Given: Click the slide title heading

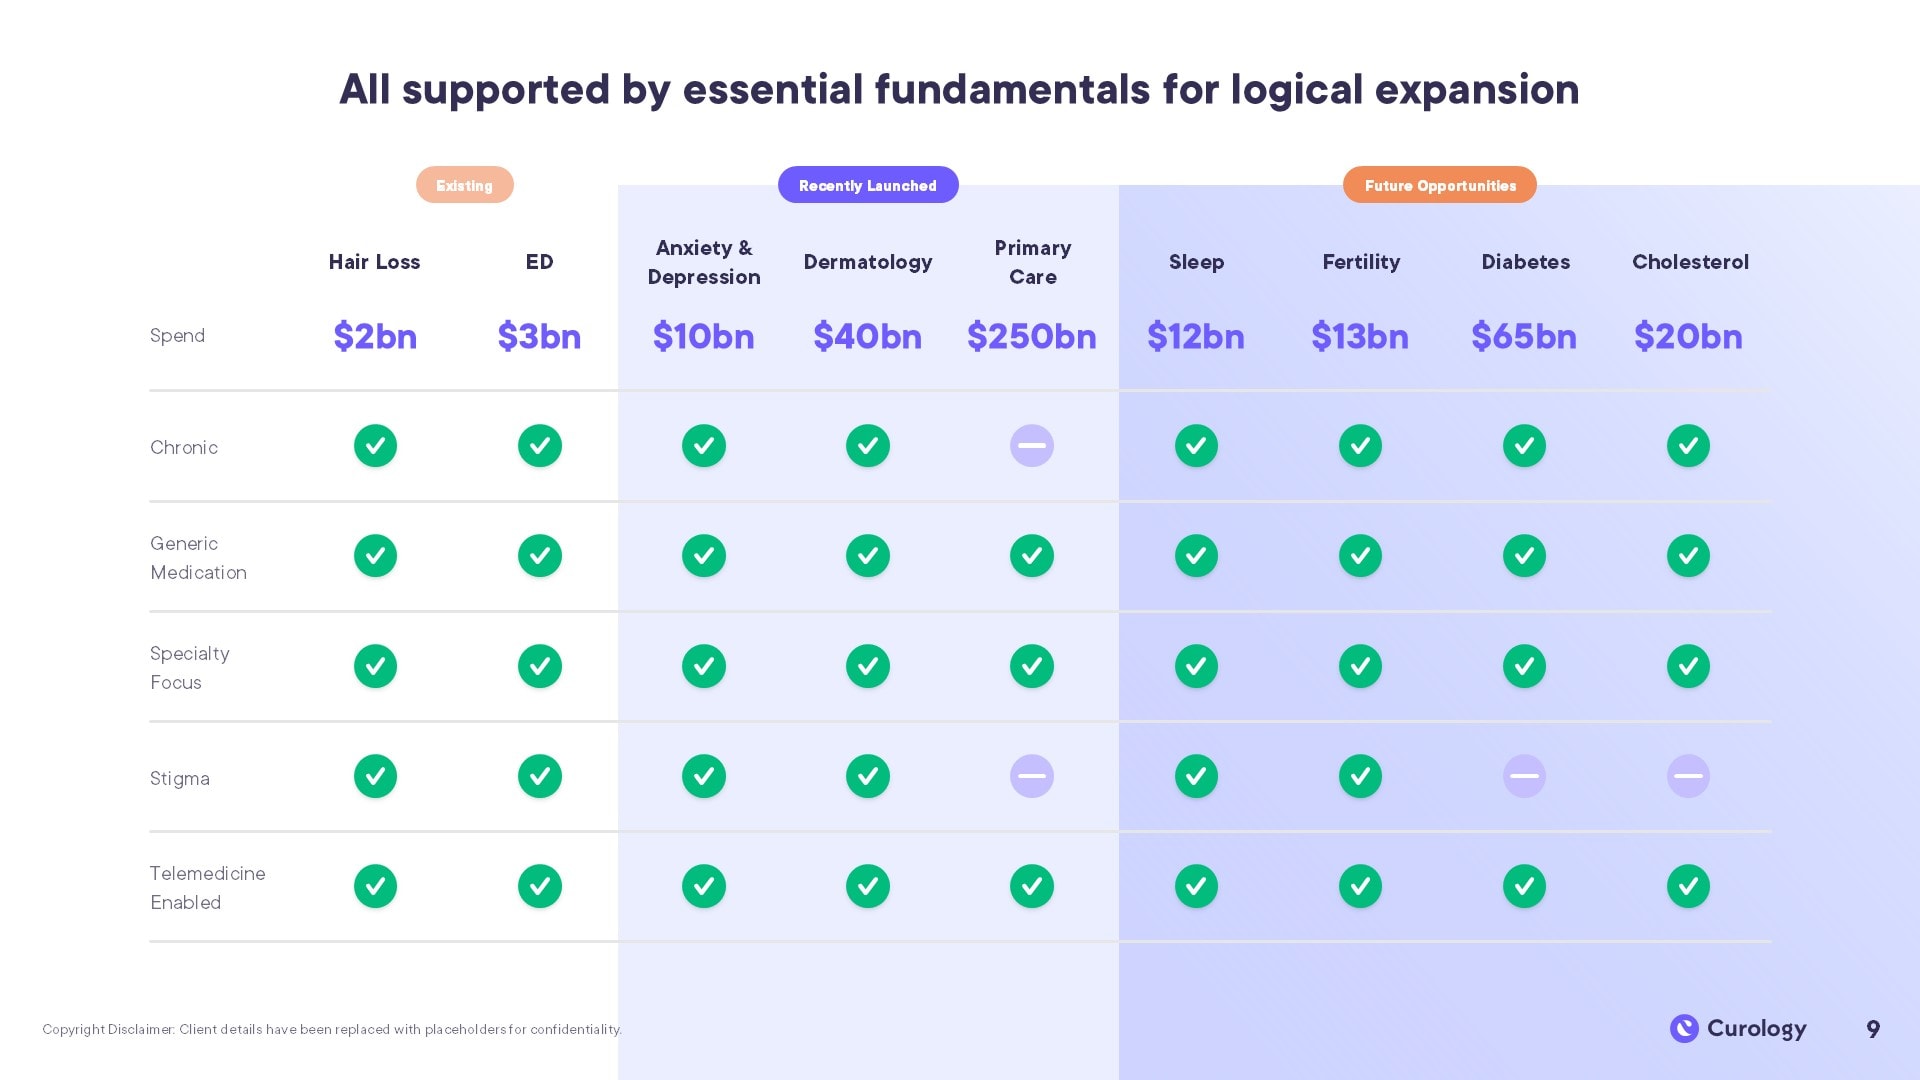Looking at the screenshot, I should coord(959,89).
